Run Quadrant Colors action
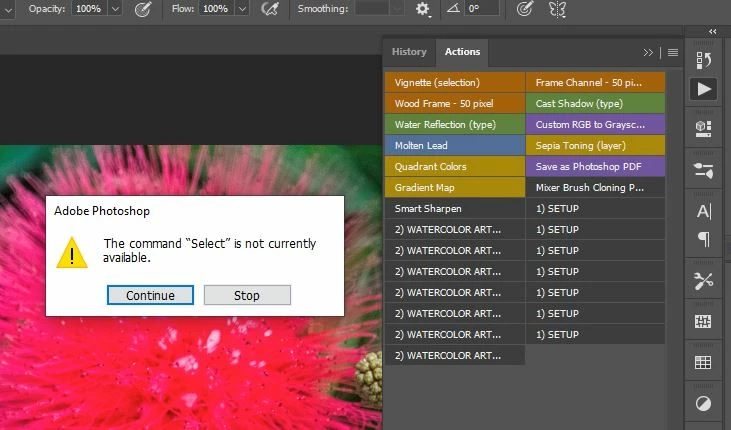This screenshot has height=430, width=731. [455, 166]
